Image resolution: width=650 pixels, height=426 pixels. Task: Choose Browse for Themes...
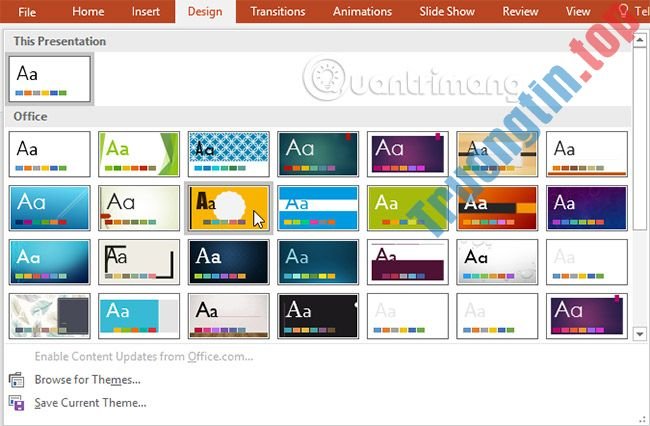[87, 380]
